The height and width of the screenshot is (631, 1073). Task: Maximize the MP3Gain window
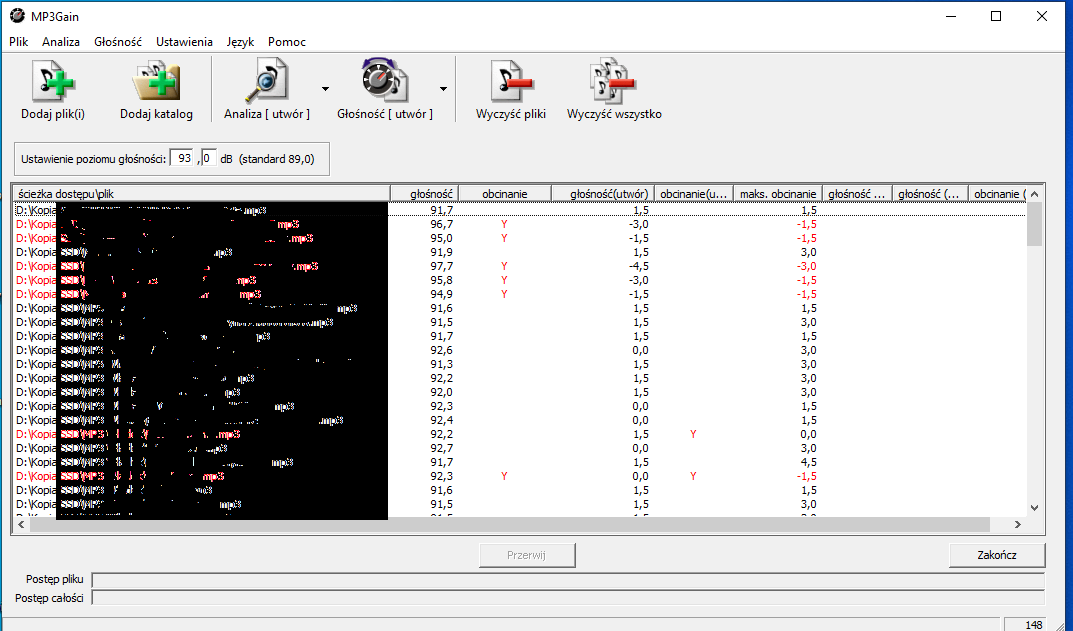[x=996, y=16]
